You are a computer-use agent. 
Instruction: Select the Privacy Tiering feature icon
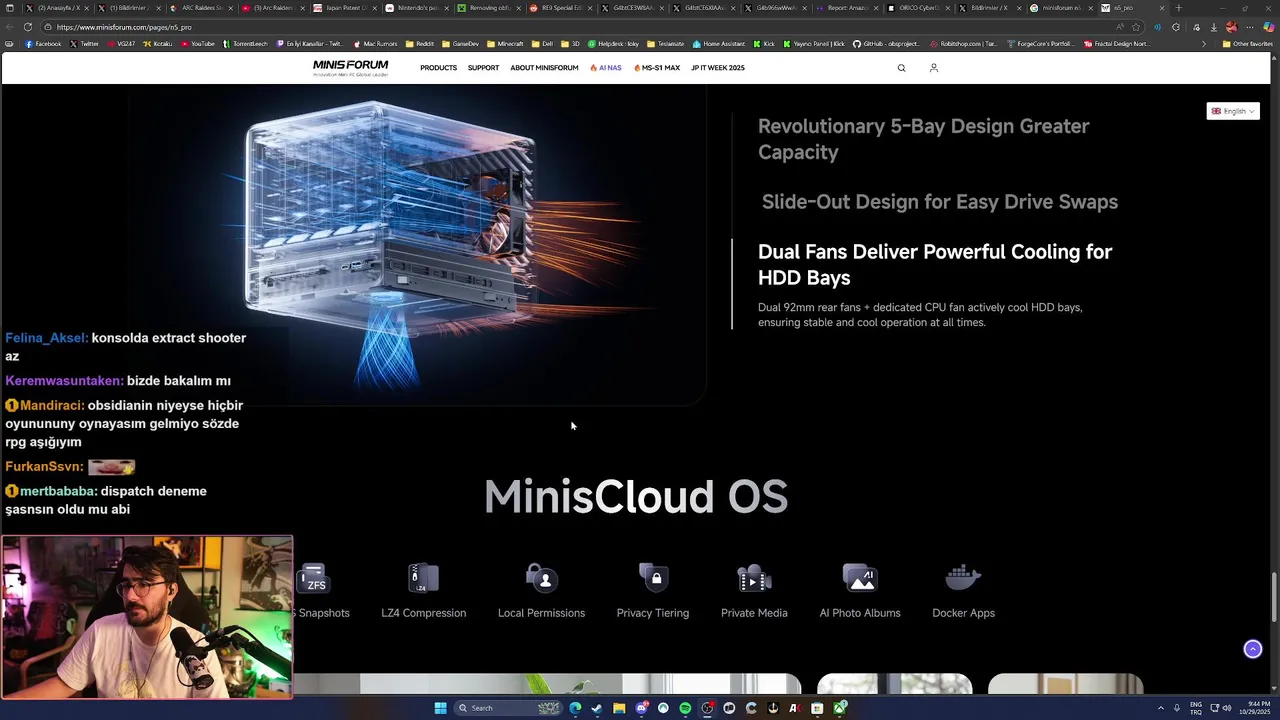[653, 578]
